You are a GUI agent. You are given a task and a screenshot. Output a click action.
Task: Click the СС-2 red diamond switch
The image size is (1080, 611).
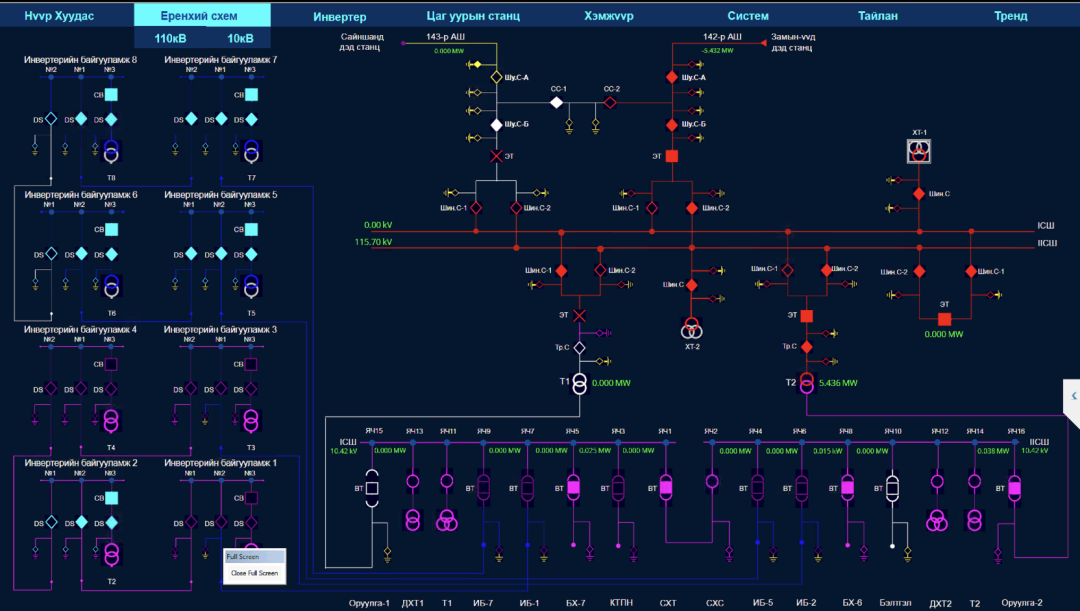tap(610, 102)
